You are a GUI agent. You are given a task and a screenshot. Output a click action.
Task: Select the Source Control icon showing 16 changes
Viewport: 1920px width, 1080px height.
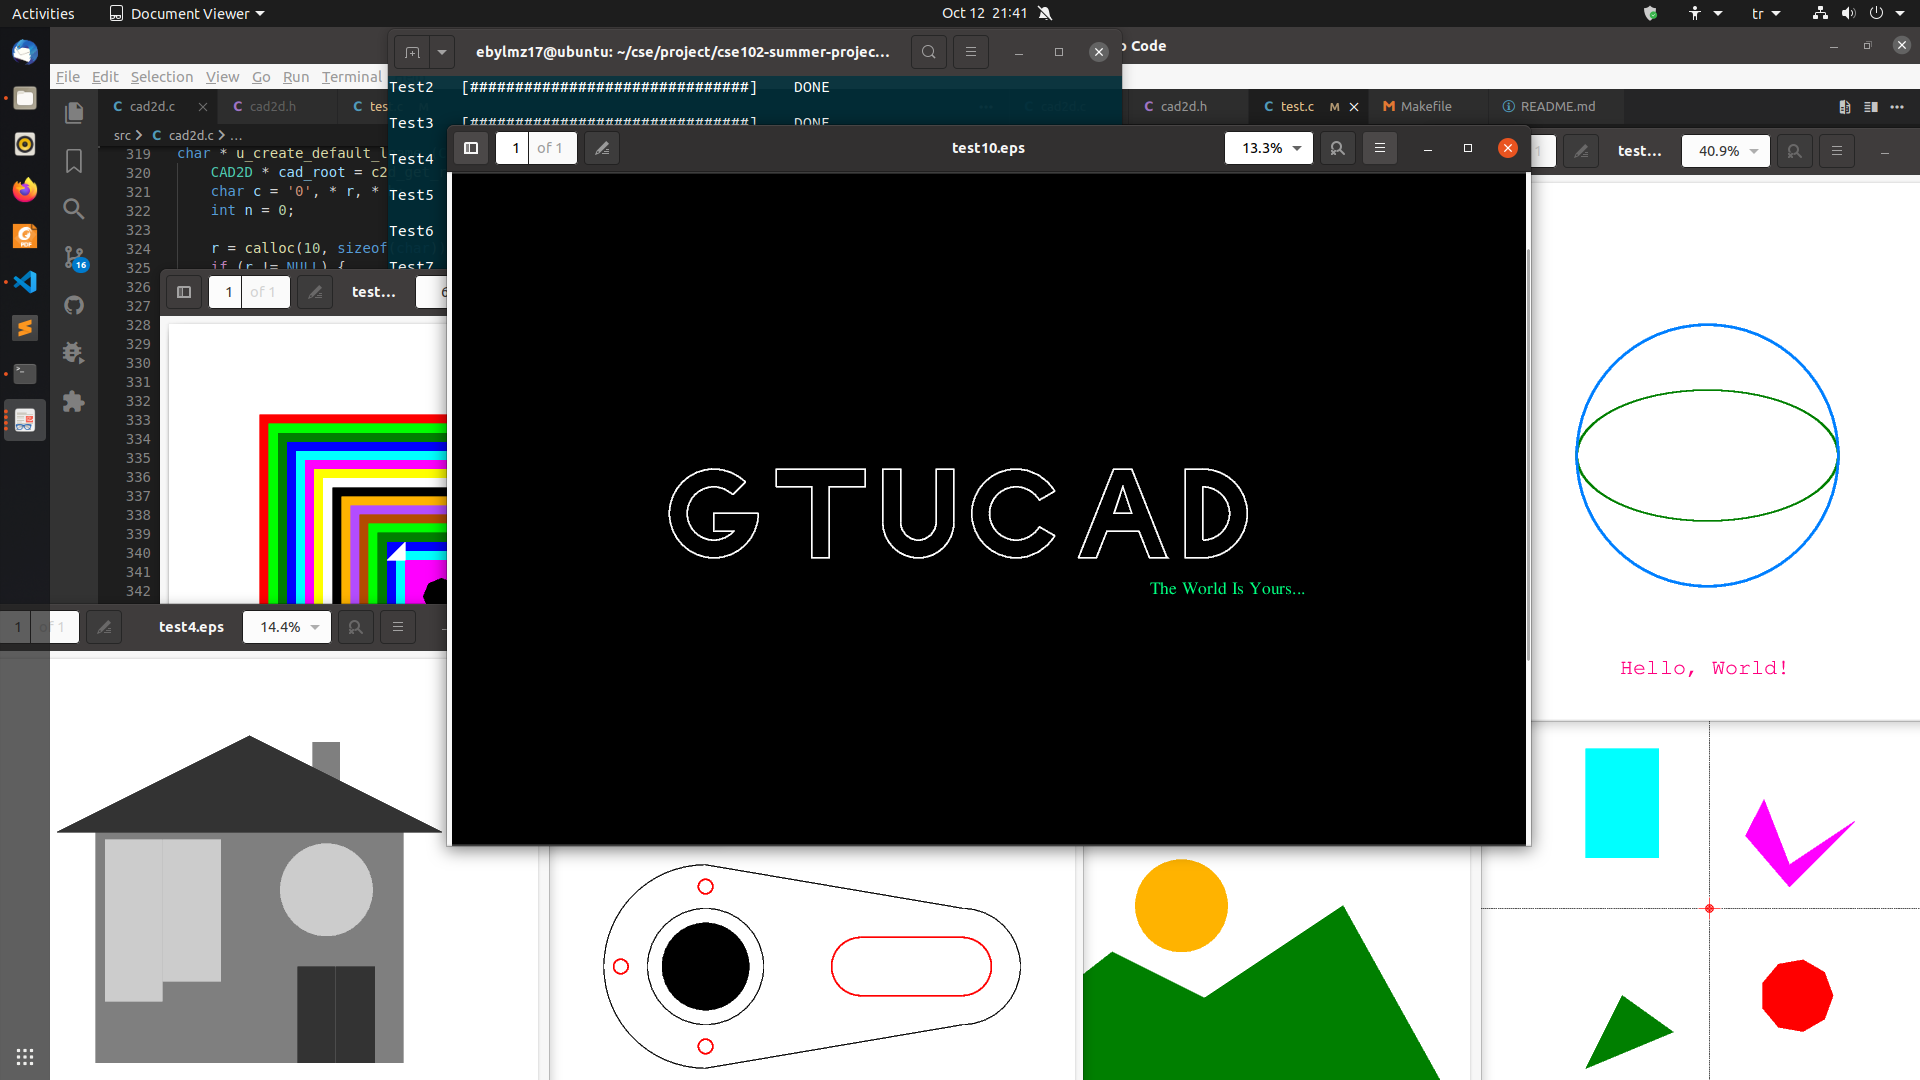[74, 257]
